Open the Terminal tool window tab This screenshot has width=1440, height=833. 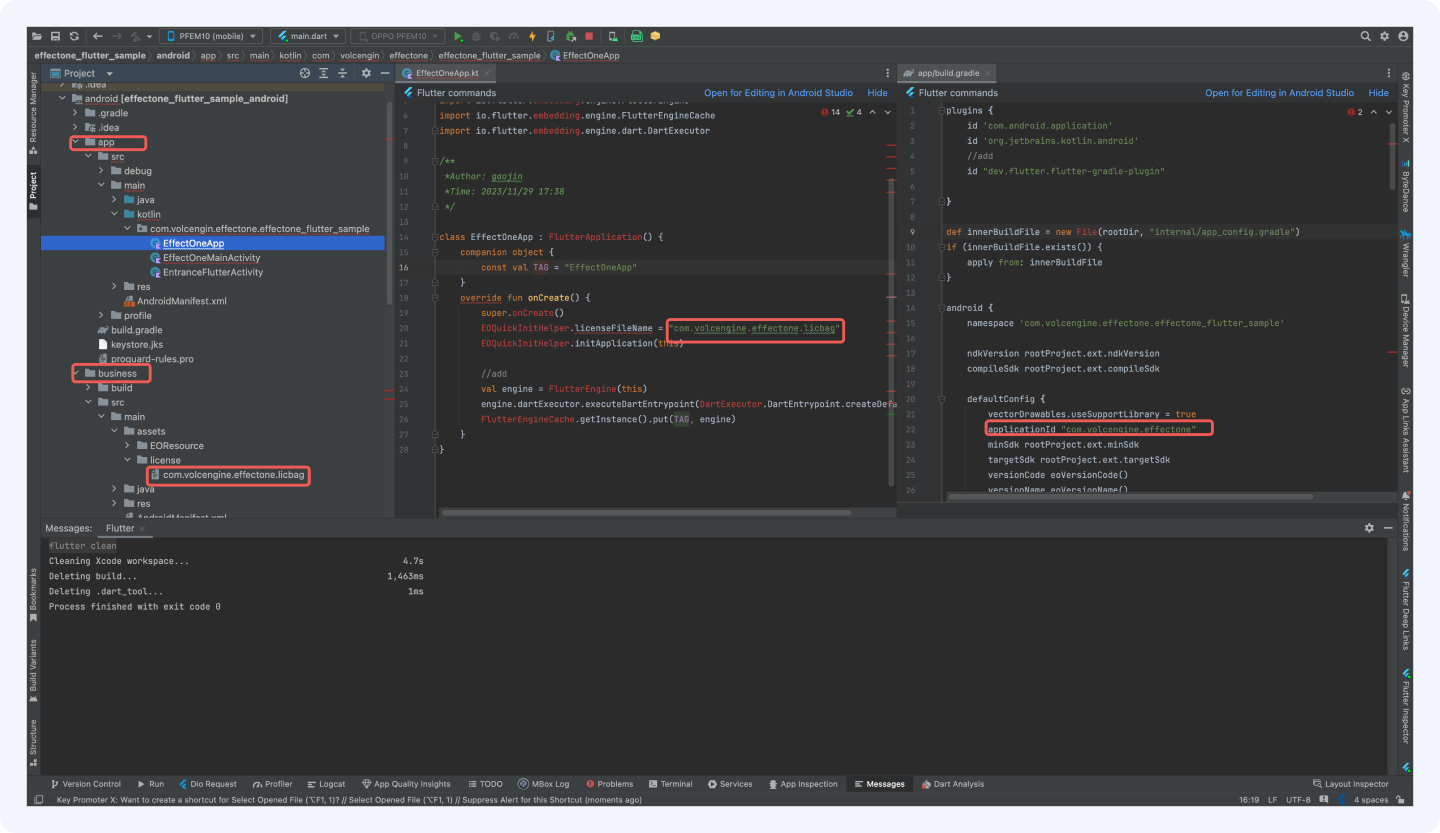point(670,784)
